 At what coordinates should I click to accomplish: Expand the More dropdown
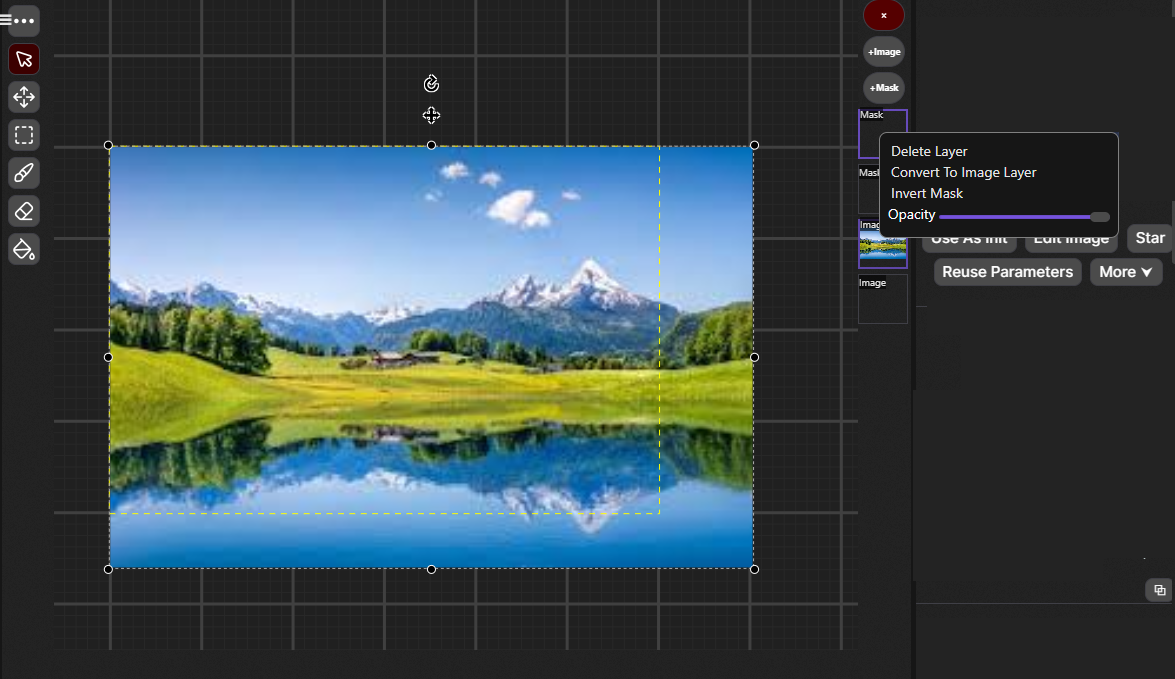(x=1126, y=272)
